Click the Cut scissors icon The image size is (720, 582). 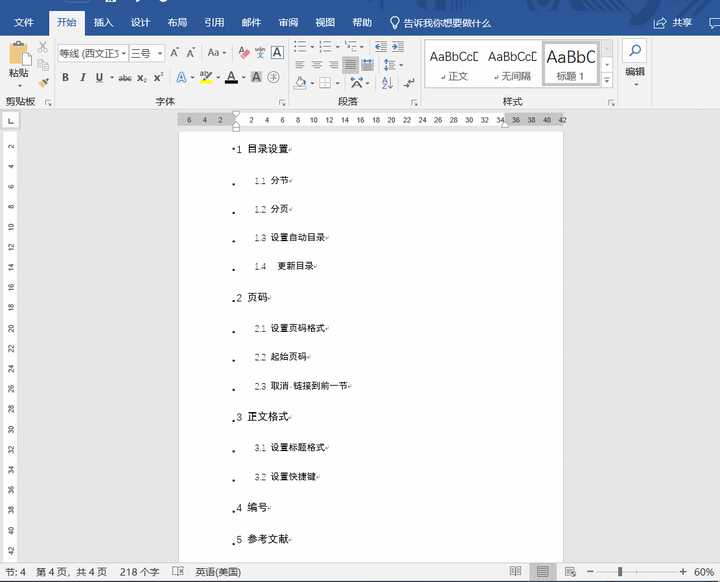point(43,47)
